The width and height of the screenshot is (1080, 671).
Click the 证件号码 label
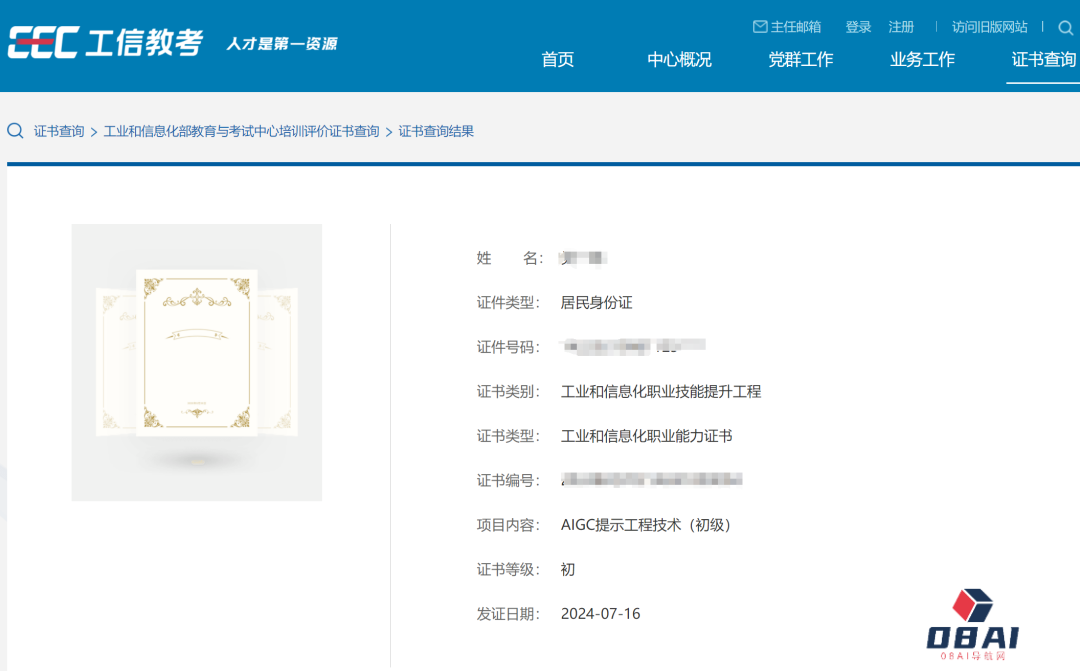coord(508,347)
